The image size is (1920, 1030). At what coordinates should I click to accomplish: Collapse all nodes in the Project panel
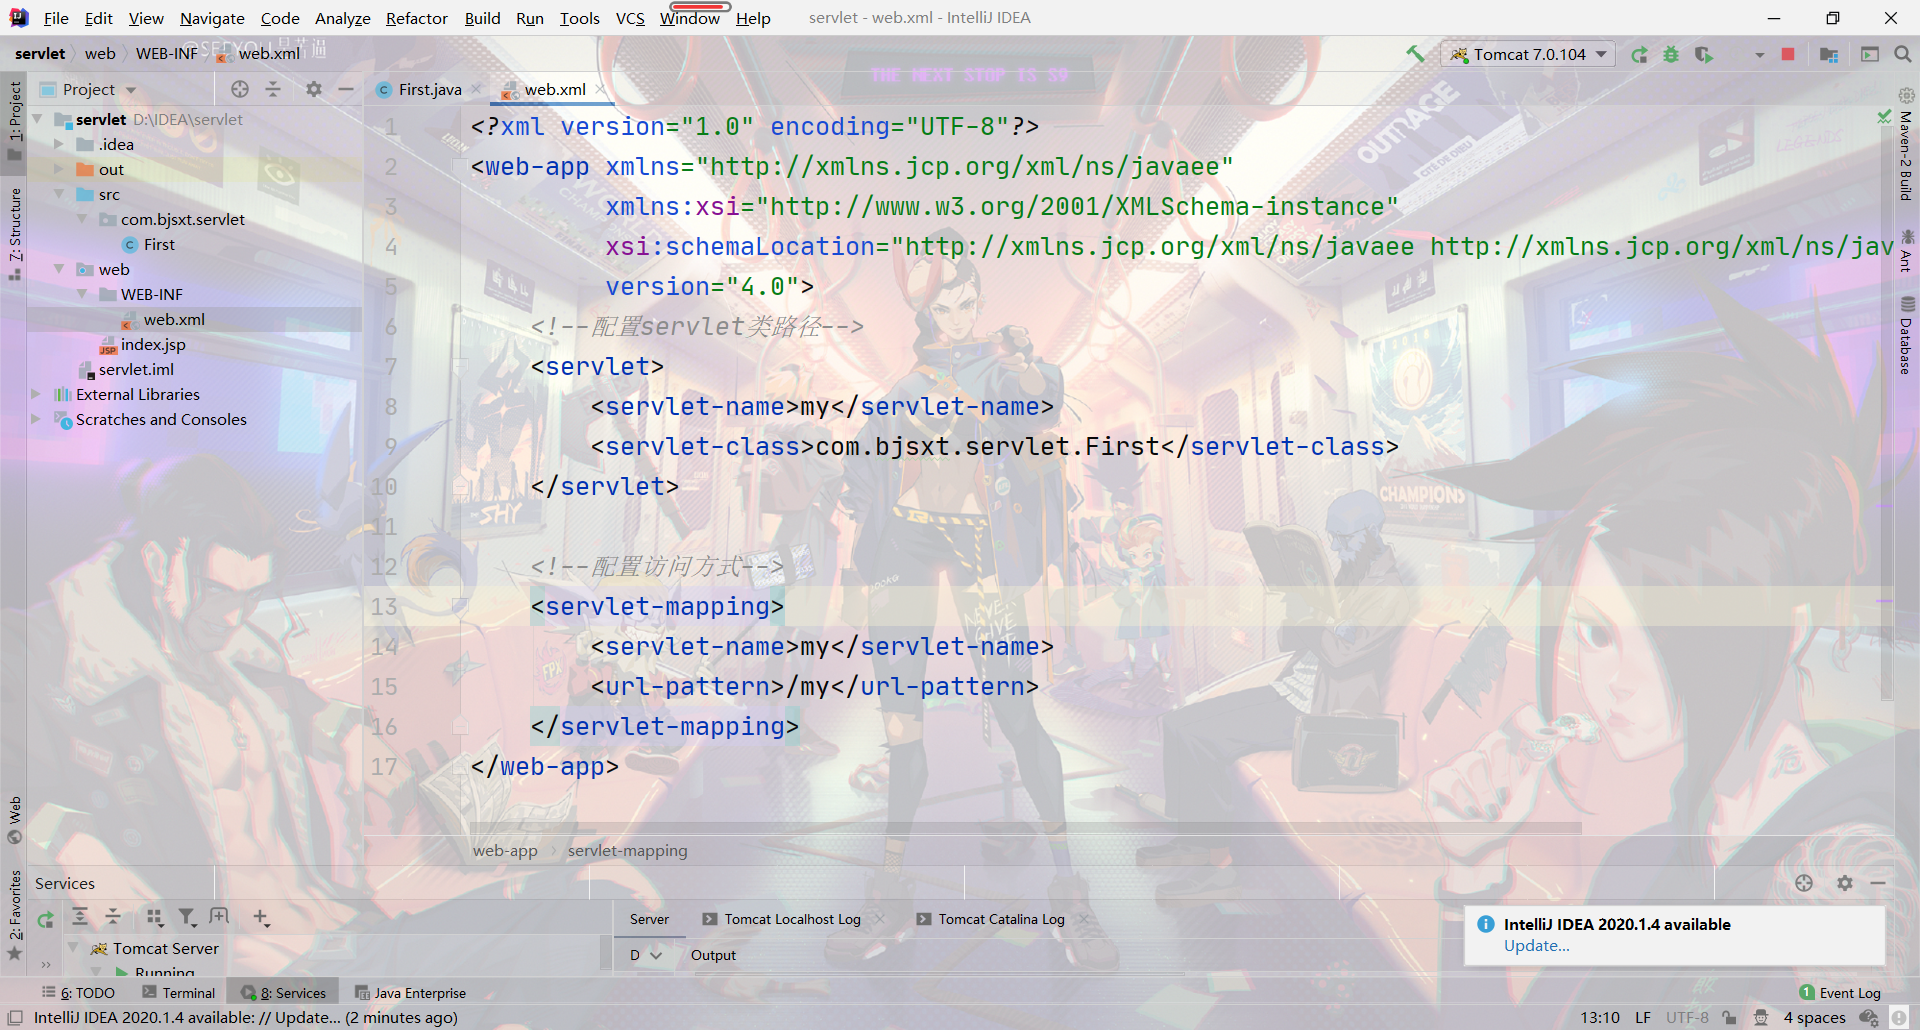coord(273,89)
